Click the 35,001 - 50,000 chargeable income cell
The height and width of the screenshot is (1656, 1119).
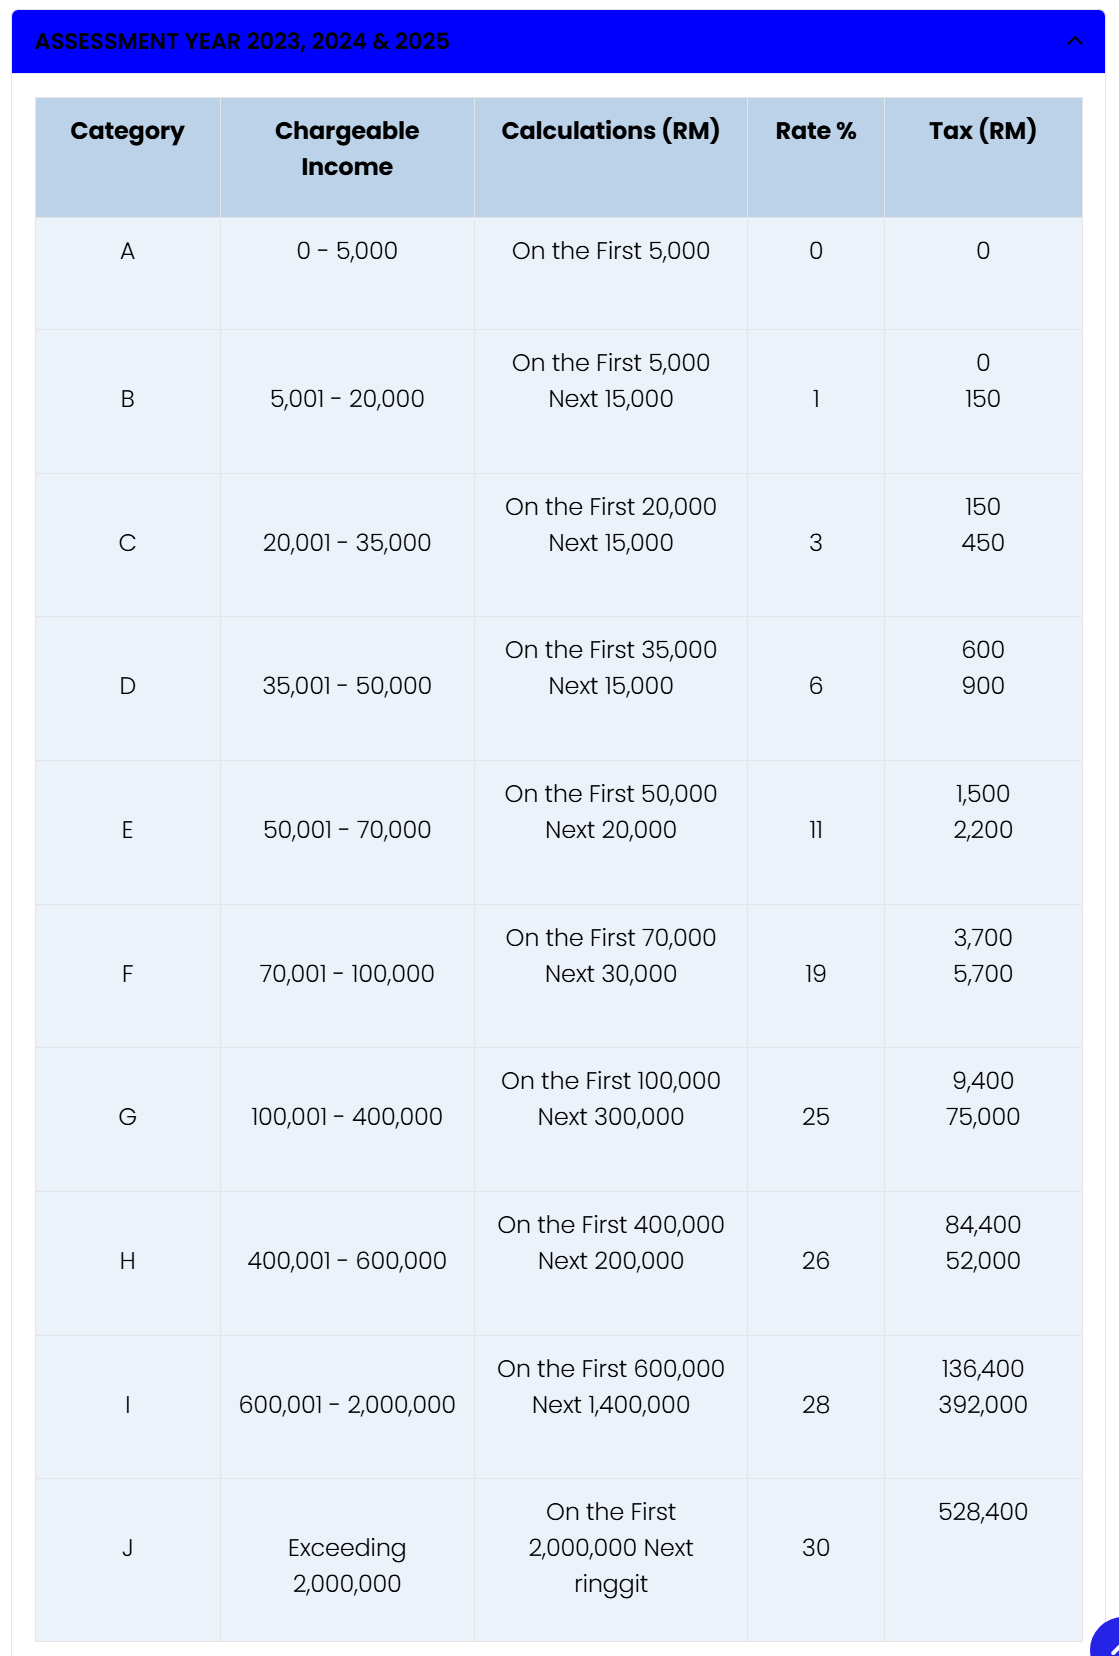click(x=347, y=686)
